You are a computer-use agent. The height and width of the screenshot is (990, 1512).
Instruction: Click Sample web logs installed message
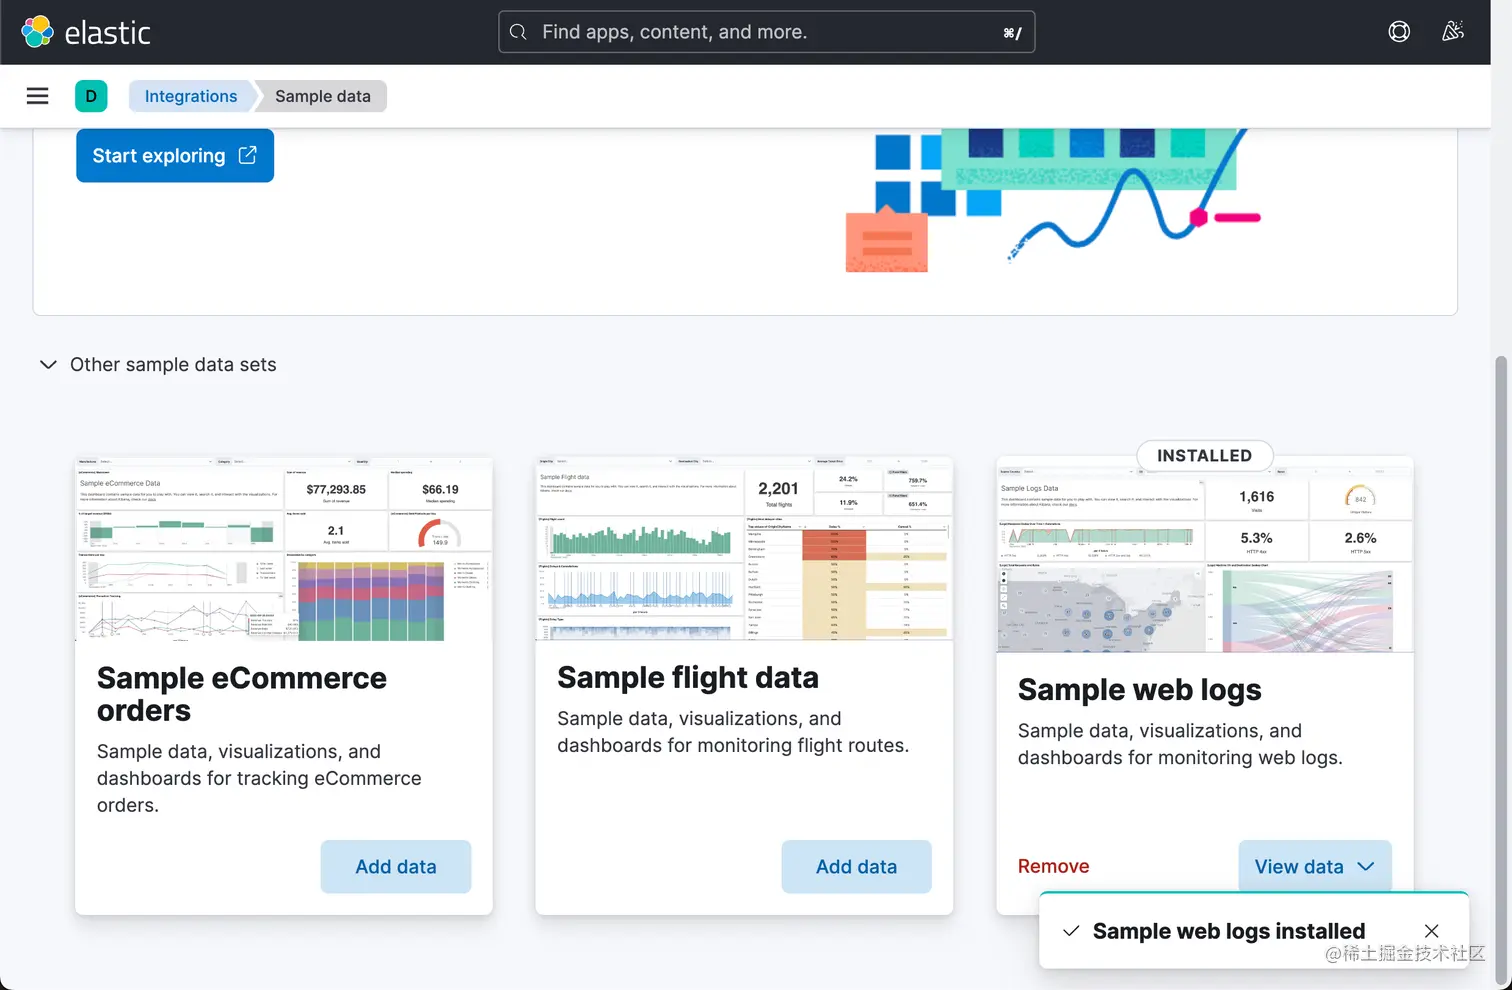[x=1229, y=931]
